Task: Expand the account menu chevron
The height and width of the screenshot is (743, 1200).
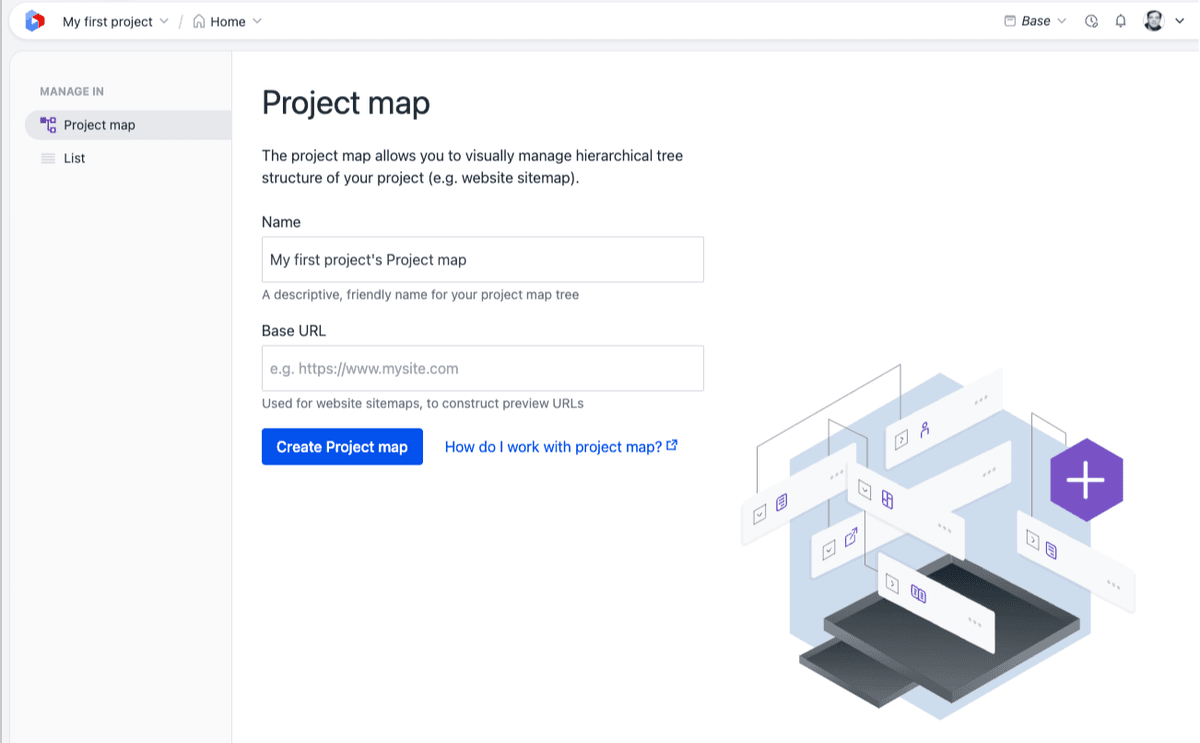Action: (x=1180, y=20)
